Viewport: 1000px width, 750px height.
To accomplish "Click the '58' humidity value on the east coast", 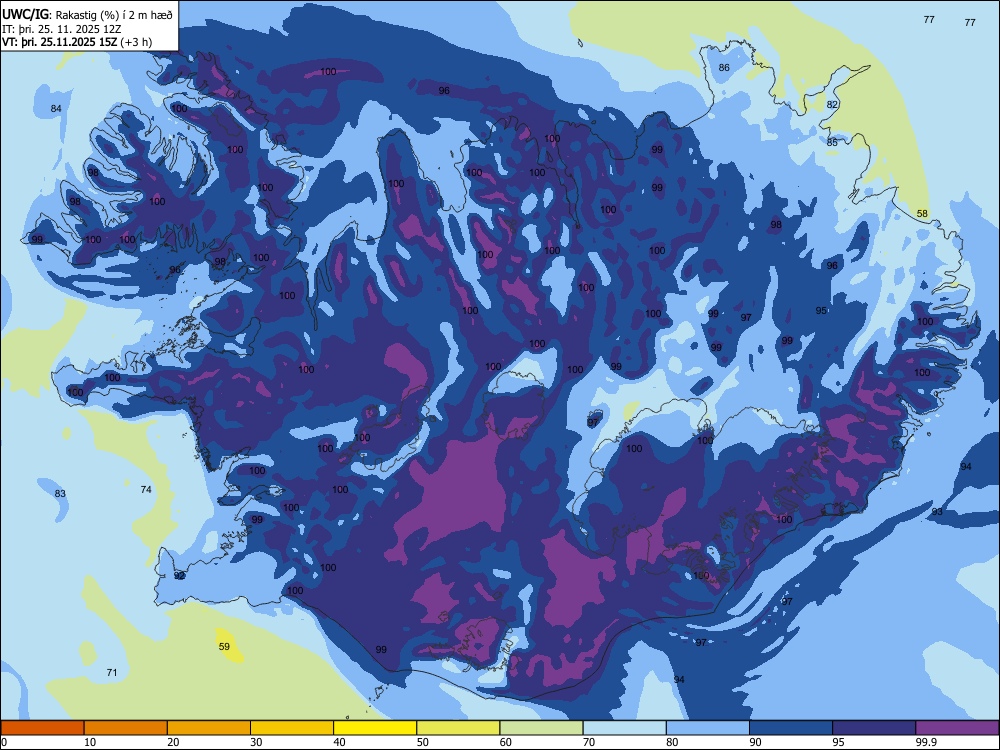I will click(x=922, y=214).
